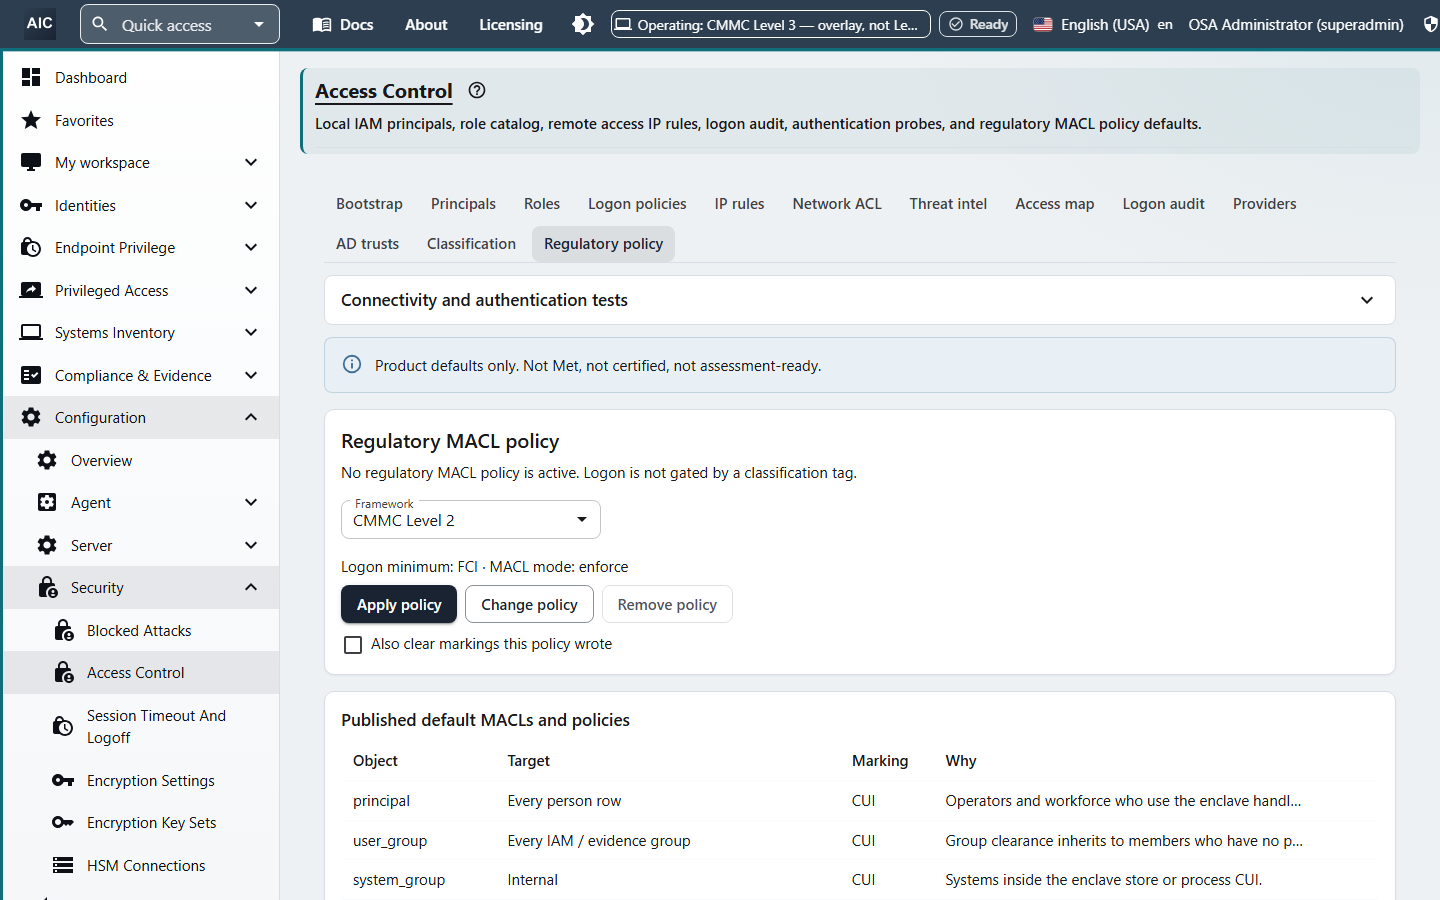Open the Quick access dropdown
The image size is (1440, 900).
click(180, 24)
